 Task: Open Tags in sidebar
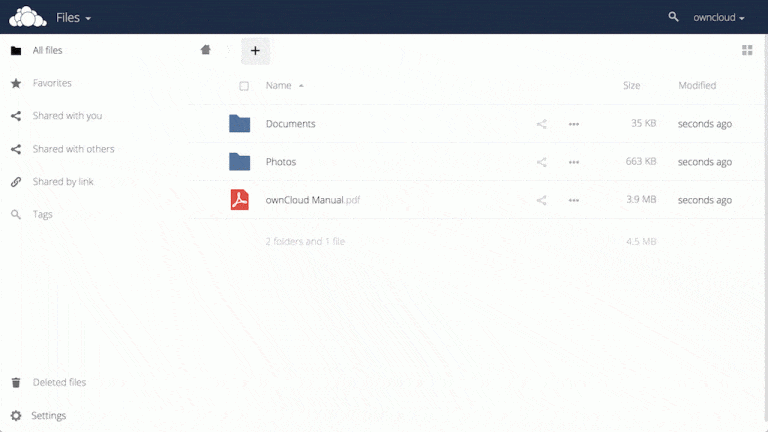42,214
